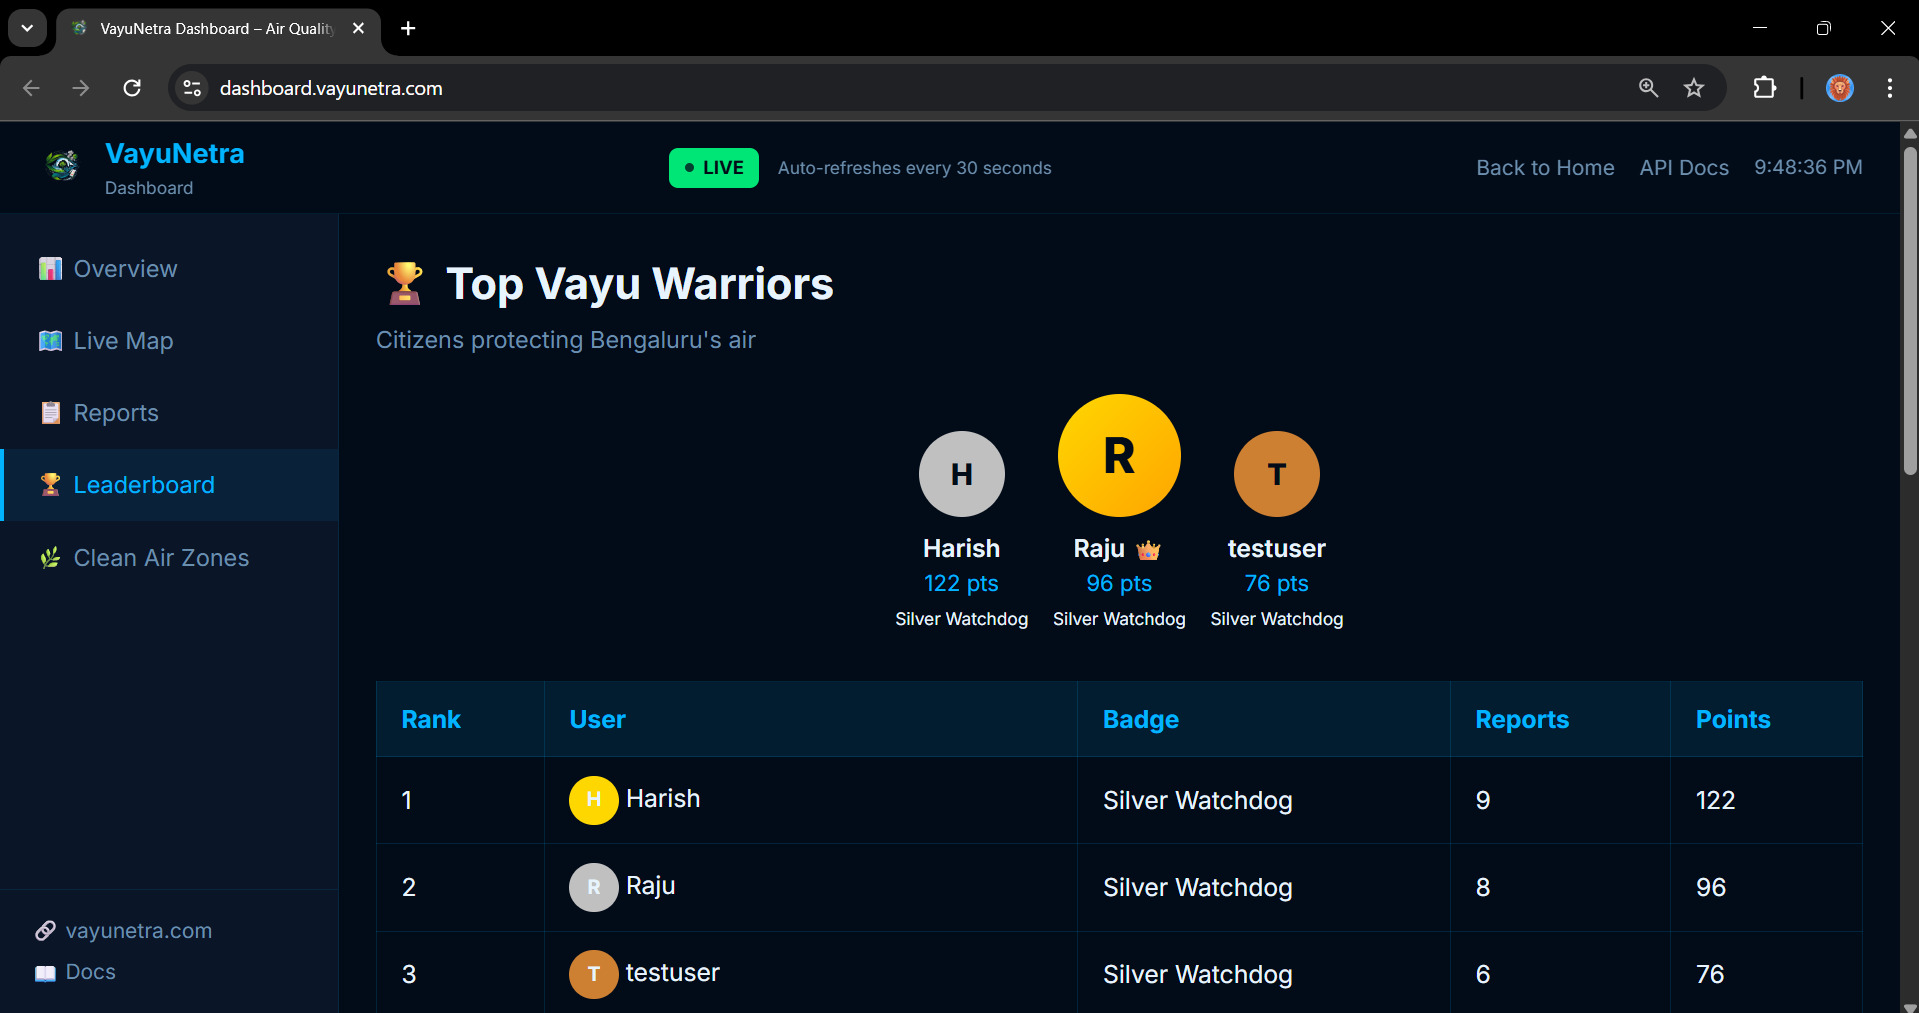
Task: Select the Overview chart icon in sidebar
Action: [x=50, y=268]
